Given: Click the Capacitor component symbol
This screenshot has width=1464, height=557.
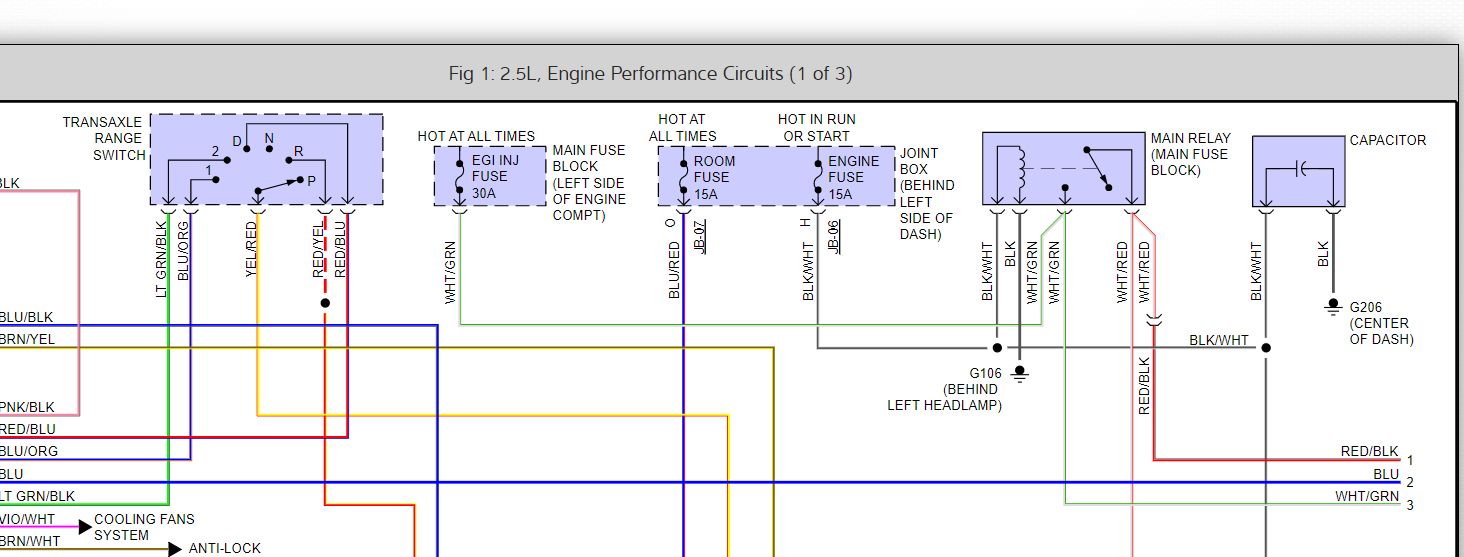Looking at the screenshot, I should 1299,170.
